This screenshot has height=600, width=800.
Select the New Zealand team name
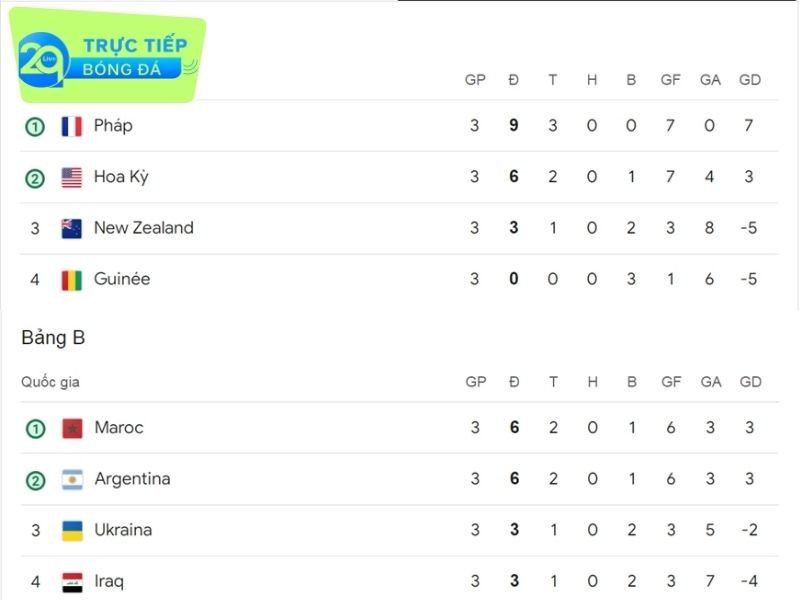[x=144, y=228]
